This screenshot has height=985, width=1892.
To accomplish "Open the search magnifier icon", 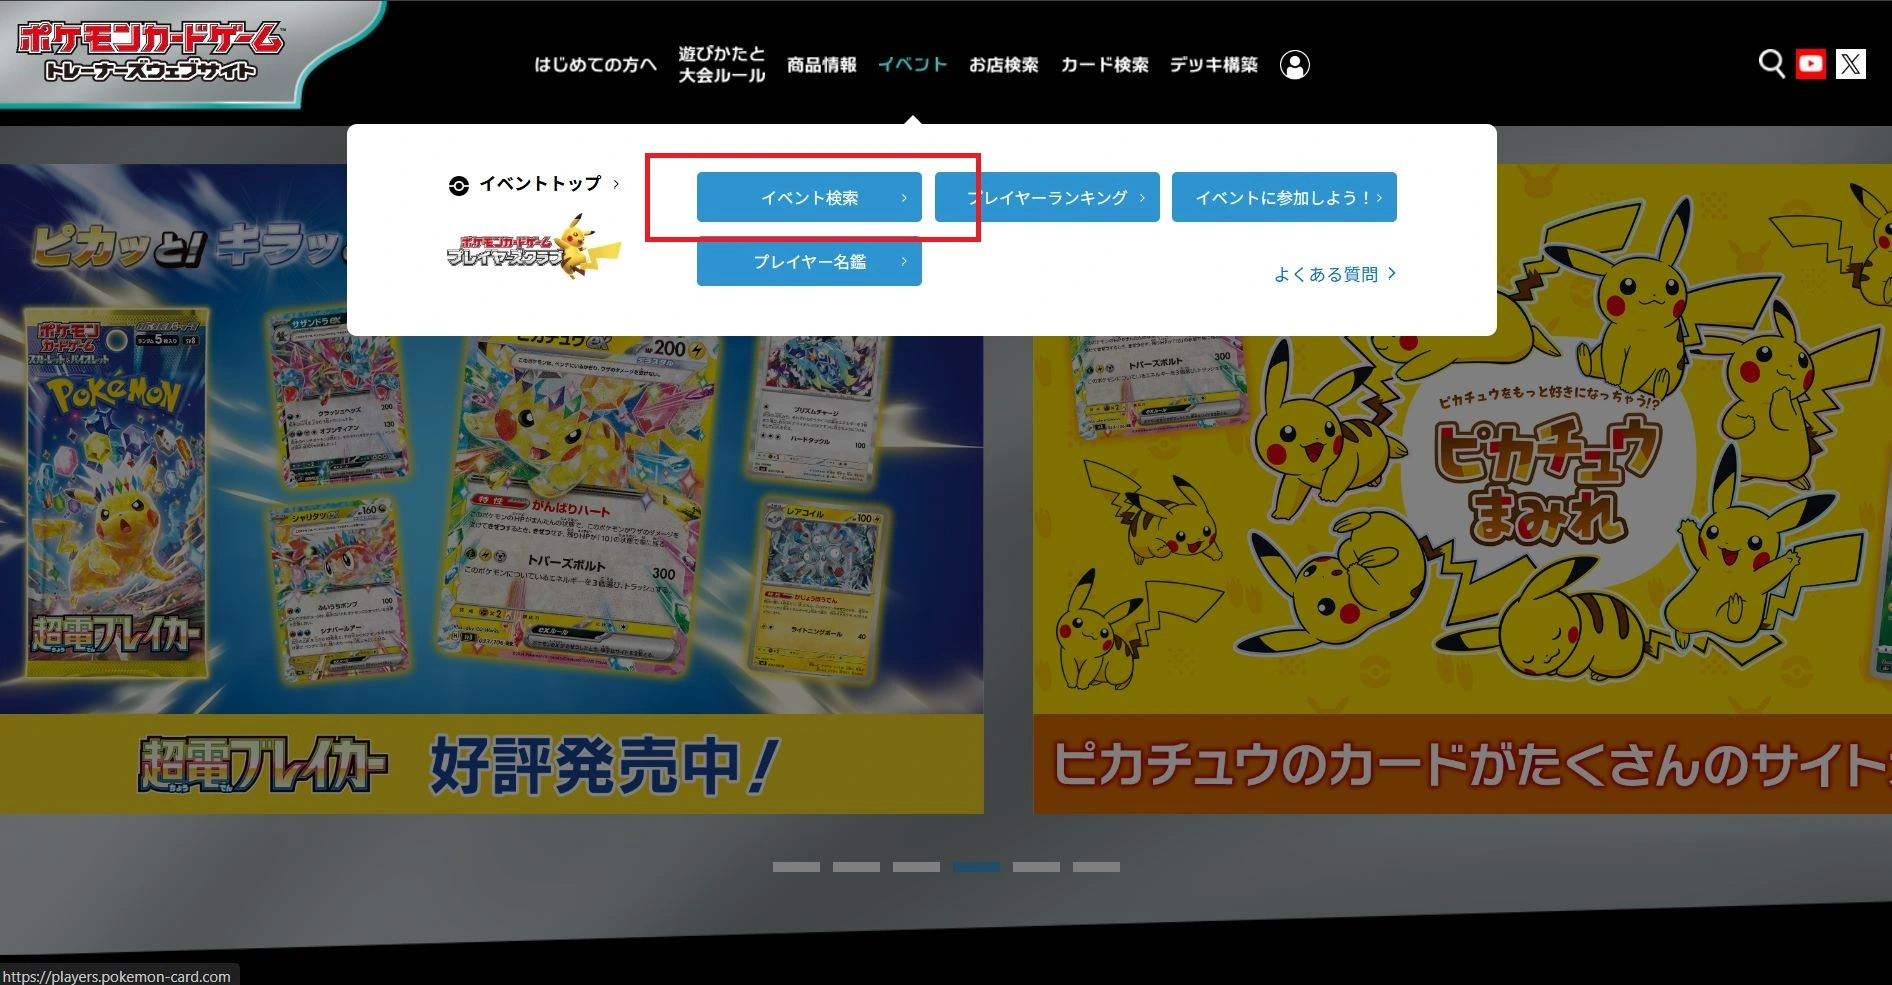I will point(1771,64).
